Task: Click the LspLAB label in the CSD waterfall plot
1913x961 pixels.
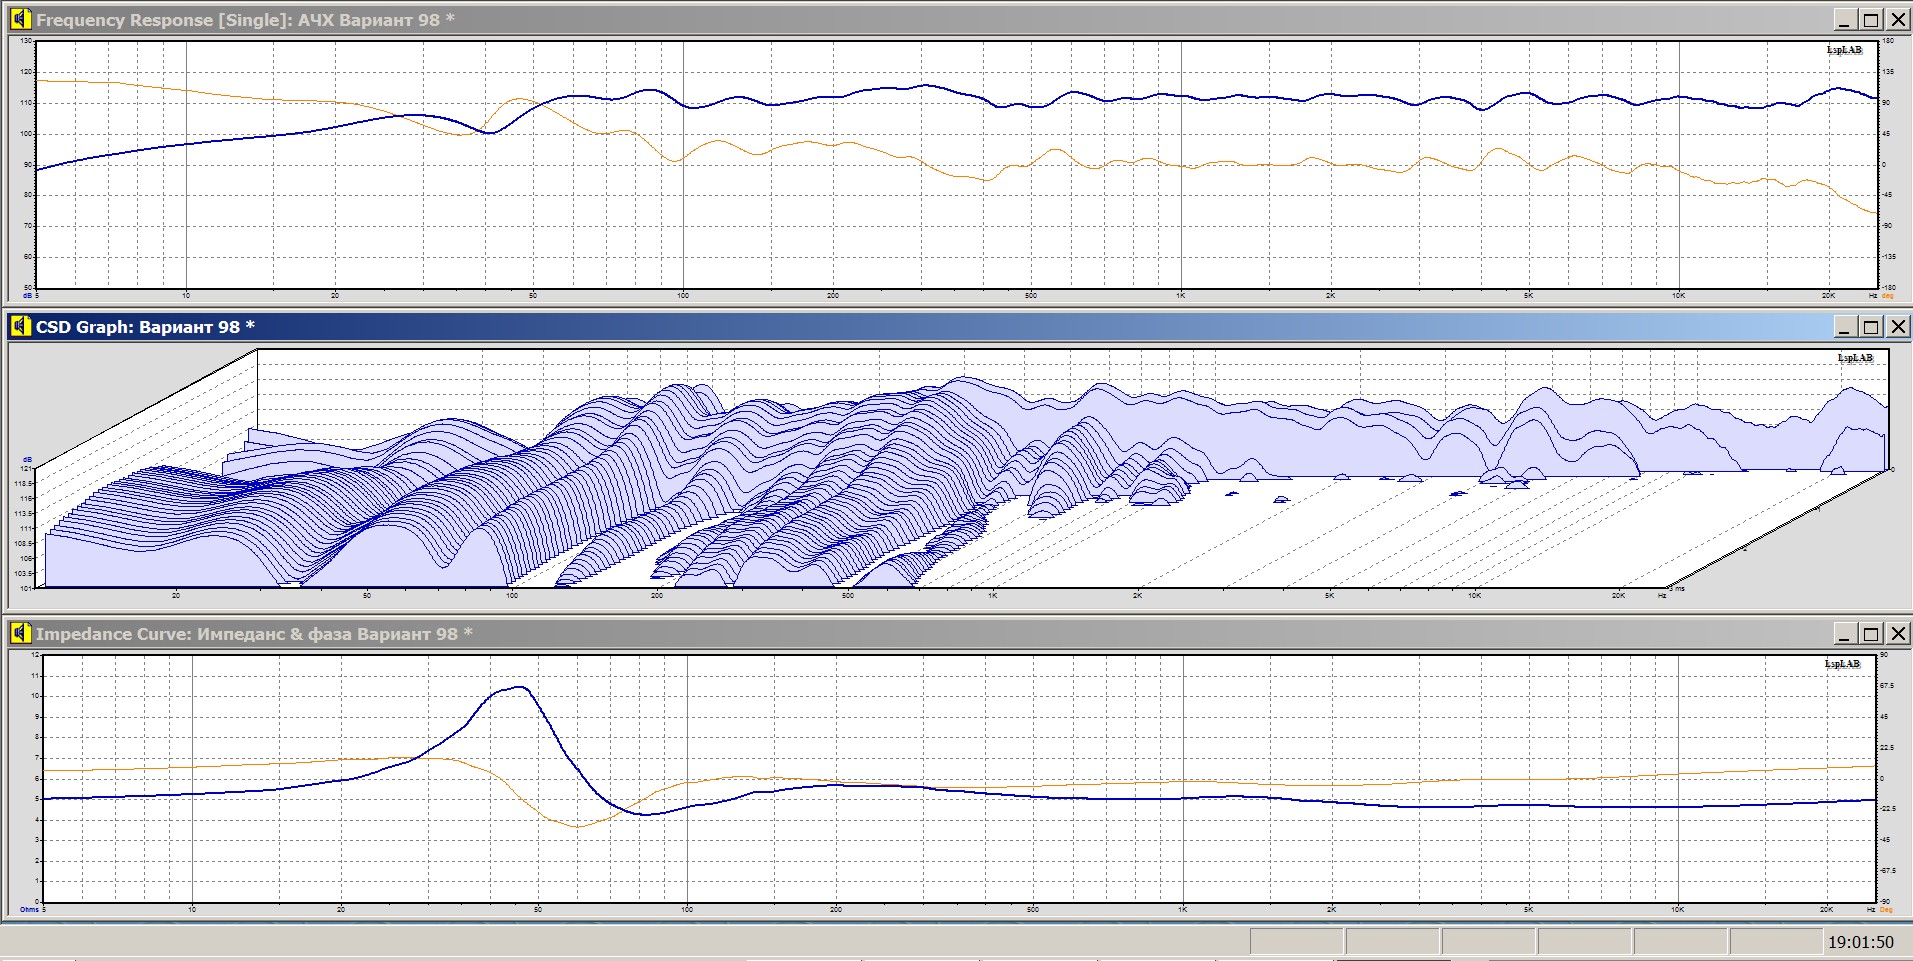Action: point(1855,358)
